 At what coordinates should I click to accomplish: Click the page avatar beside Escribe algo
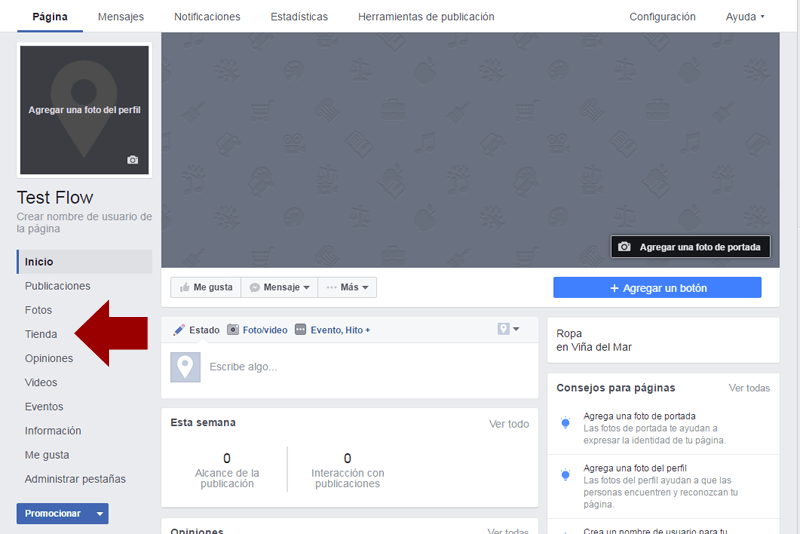pos(185,367)
